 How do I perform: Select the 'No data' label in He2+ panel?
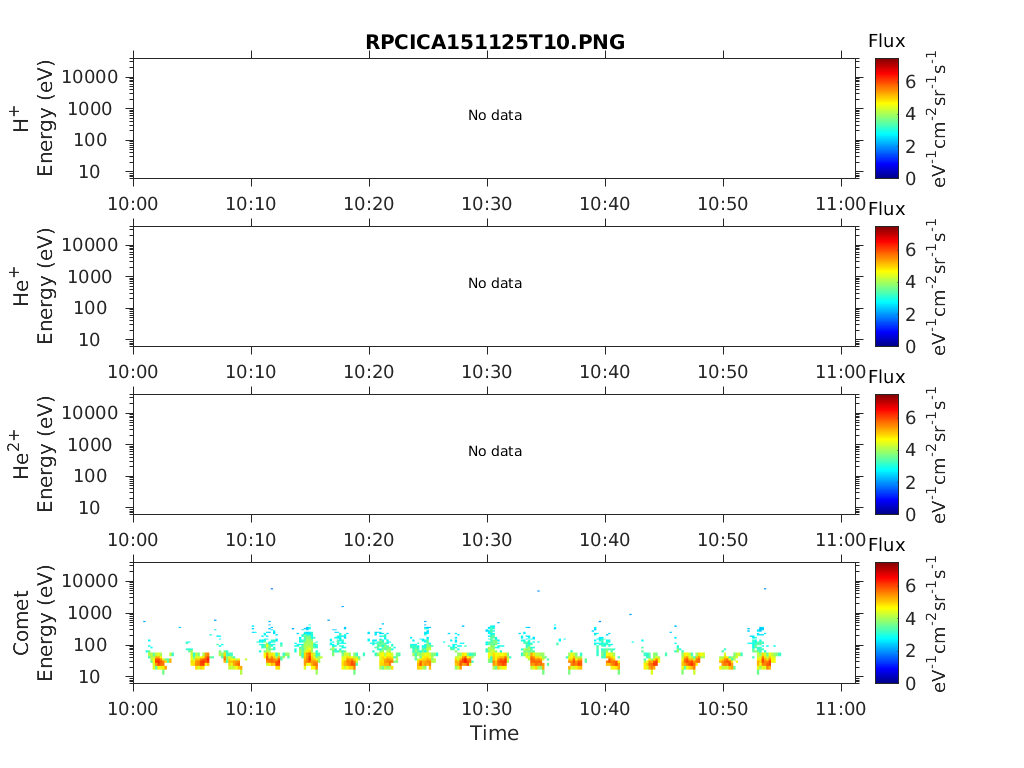(495, 451)
